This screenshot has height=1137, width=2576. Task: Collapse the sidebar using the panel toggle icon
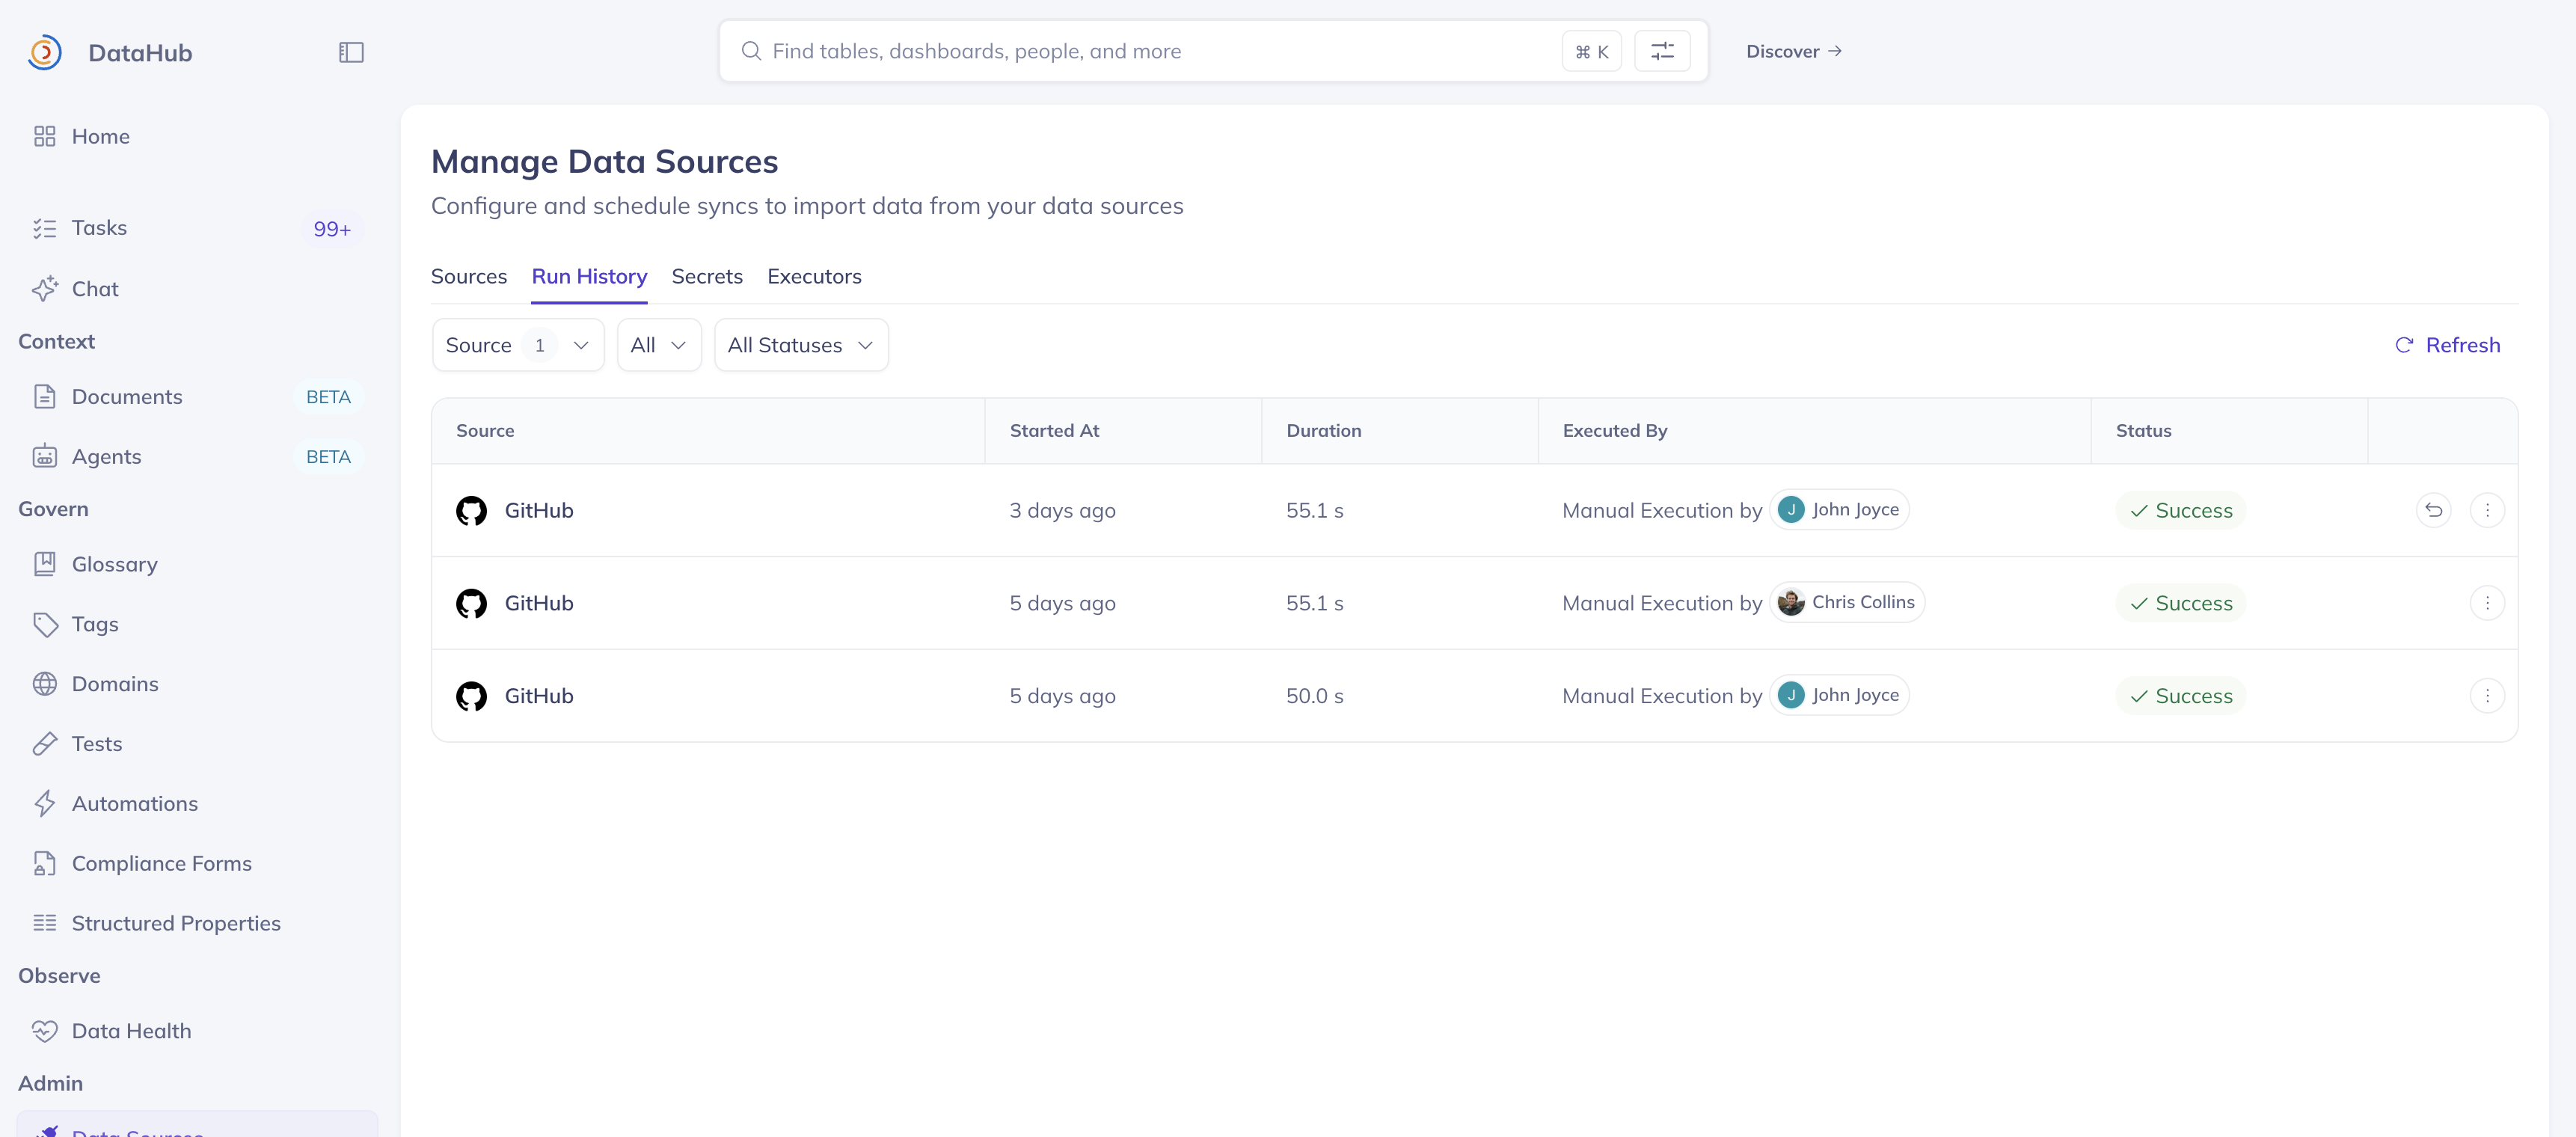[351, 52]
